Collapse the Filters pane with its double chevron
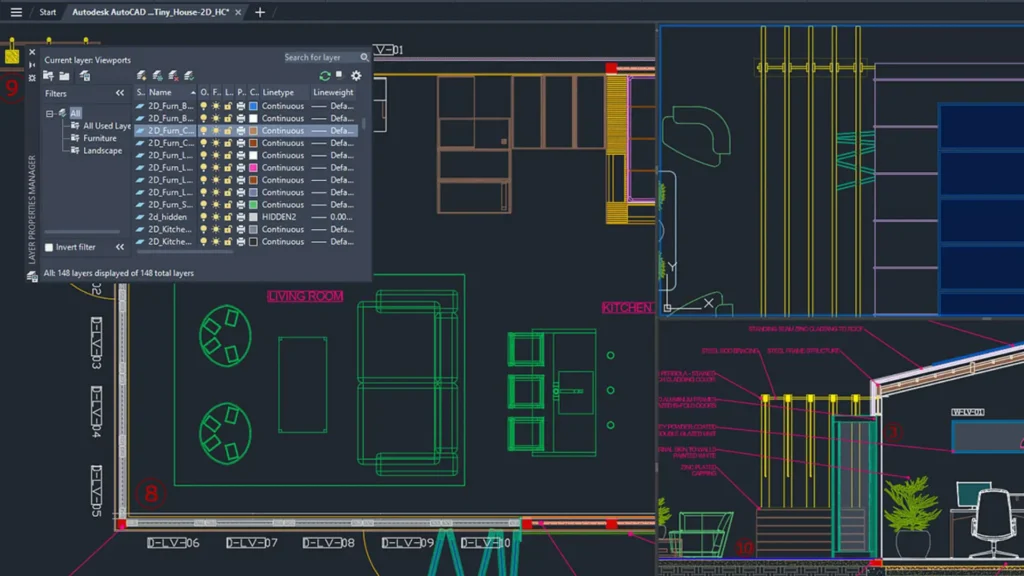1024x576 pixels. [x=120, y=92]
